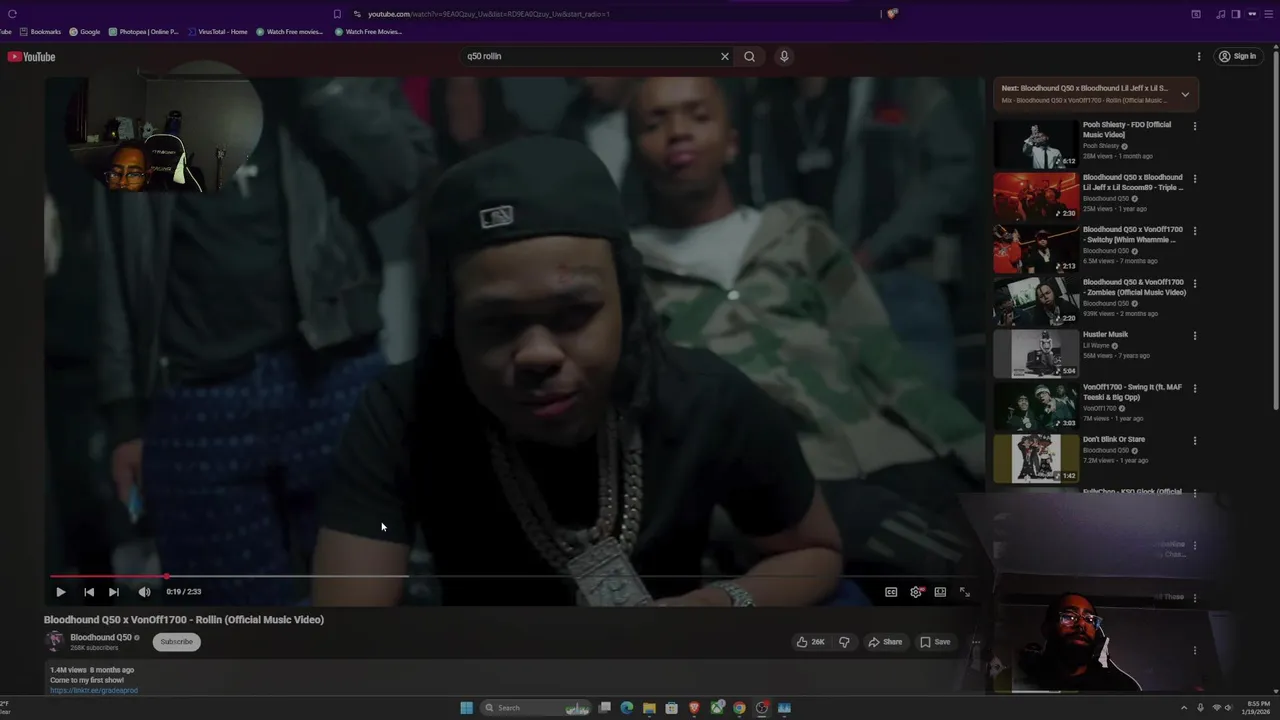This screenshot has width=1280, height=720.
Task: Share this video
Action: pos(885,642)
